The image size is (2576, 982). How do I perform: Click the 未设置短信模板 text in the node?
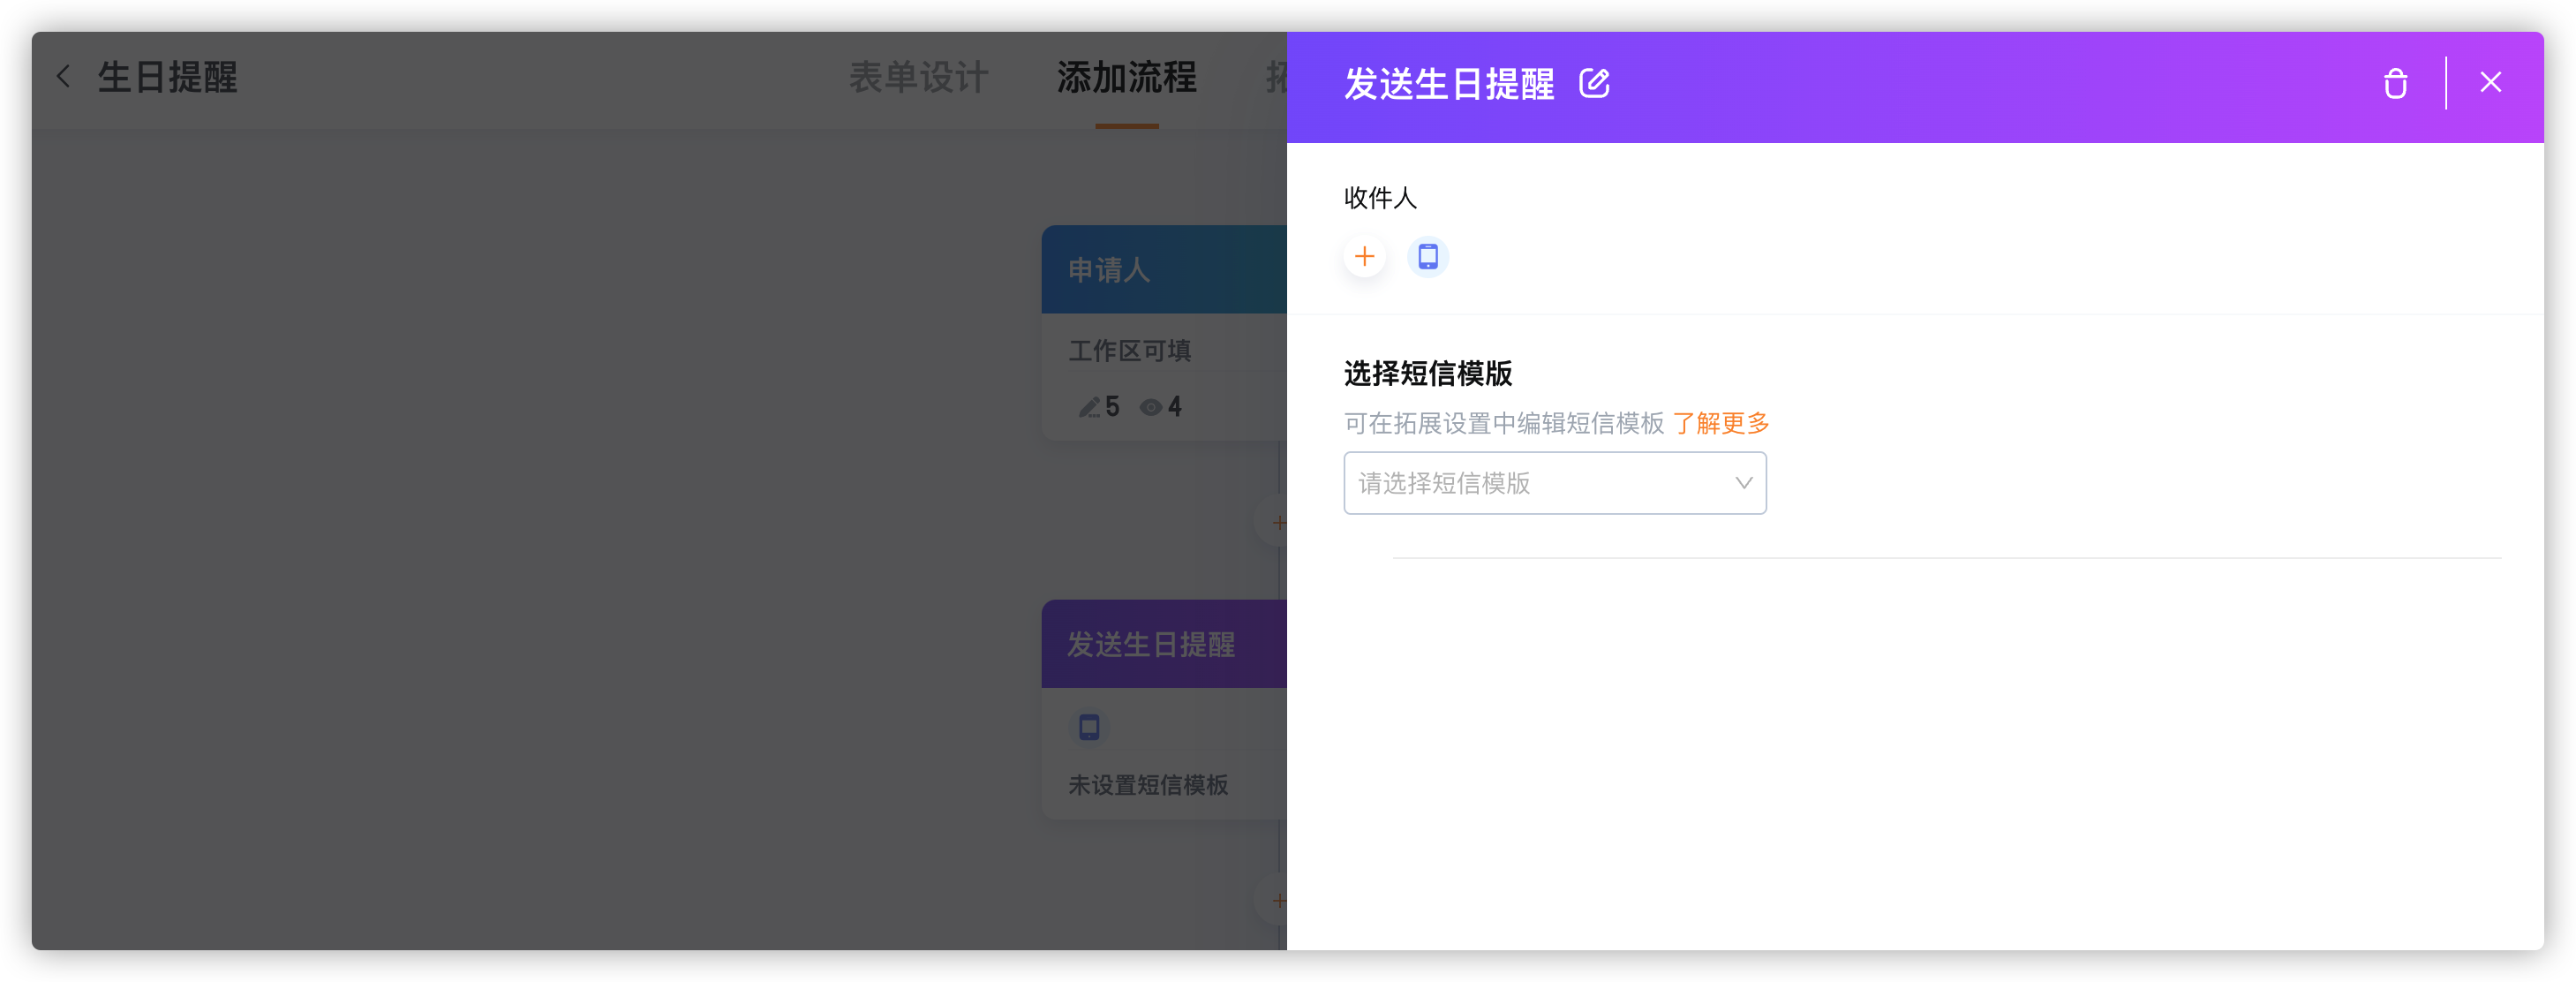pos(1148,785)
